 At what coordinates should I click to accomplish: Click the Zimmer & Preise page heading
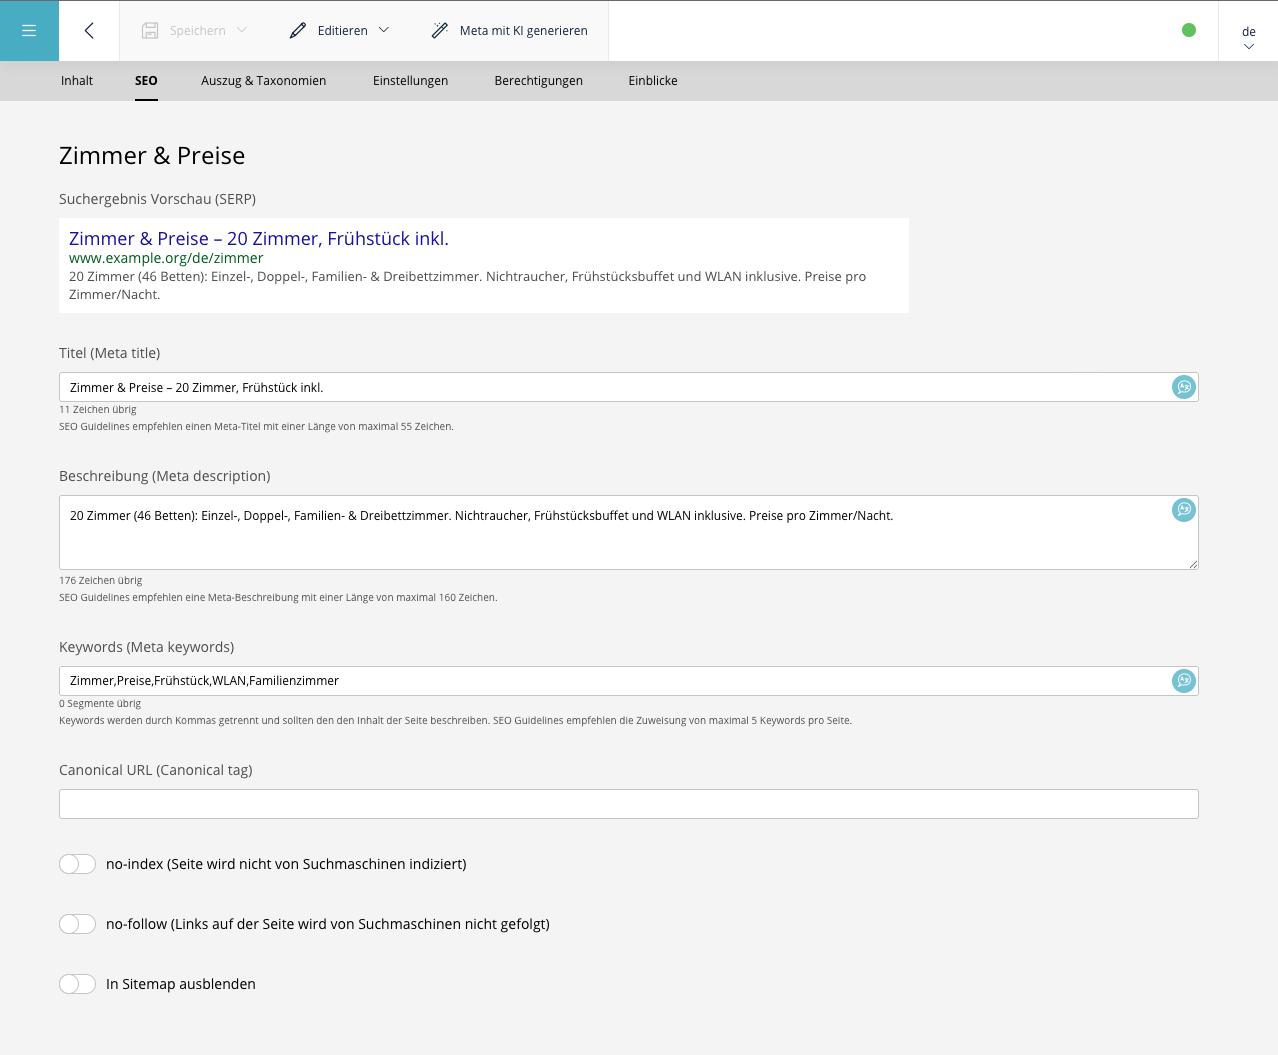pyautogui.click(x=152, y=156)
